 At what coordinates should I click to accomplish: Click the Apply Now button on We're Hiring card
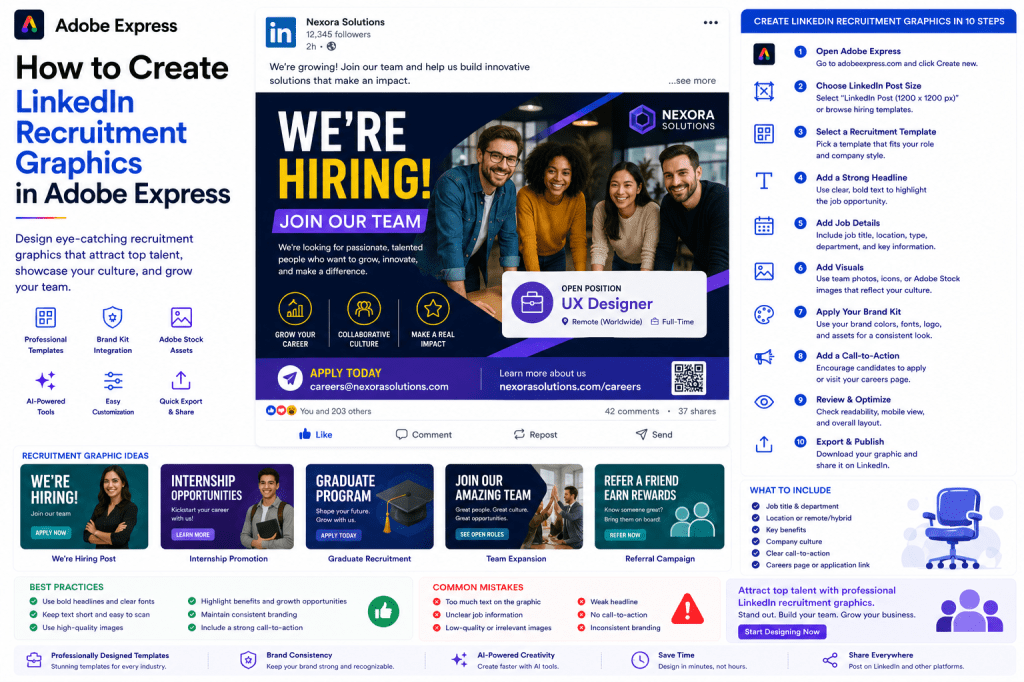pos(51,533)
